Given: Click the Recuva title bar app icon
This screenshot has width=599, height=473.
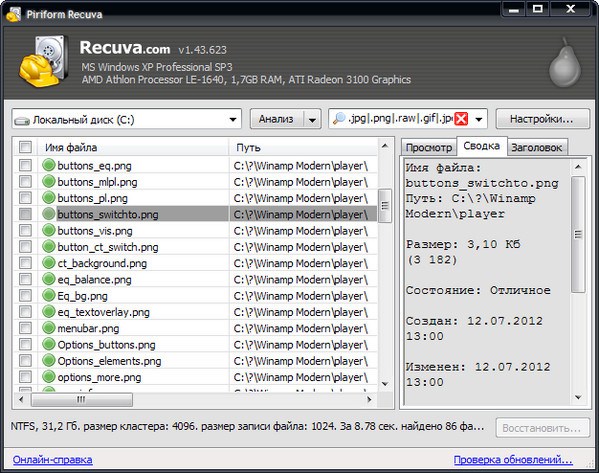Looking at the screenshot, I should 13,15.
